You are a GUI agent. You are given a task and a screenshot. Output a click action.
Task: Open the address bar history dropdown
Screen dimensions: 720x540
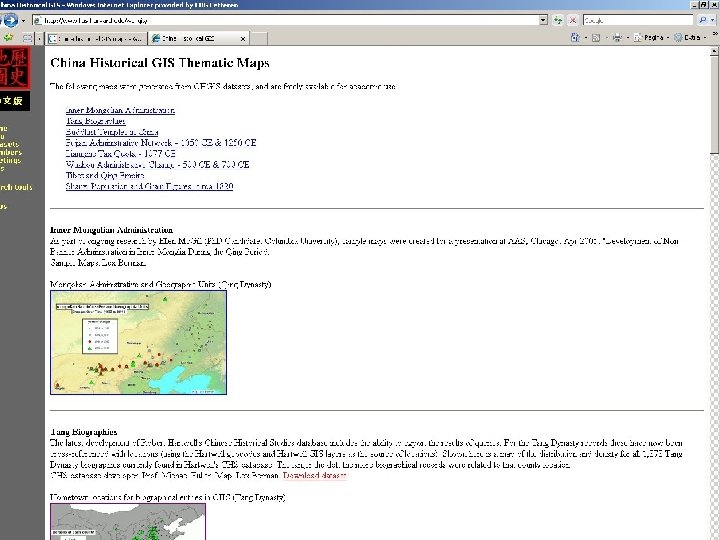[544, 20]
